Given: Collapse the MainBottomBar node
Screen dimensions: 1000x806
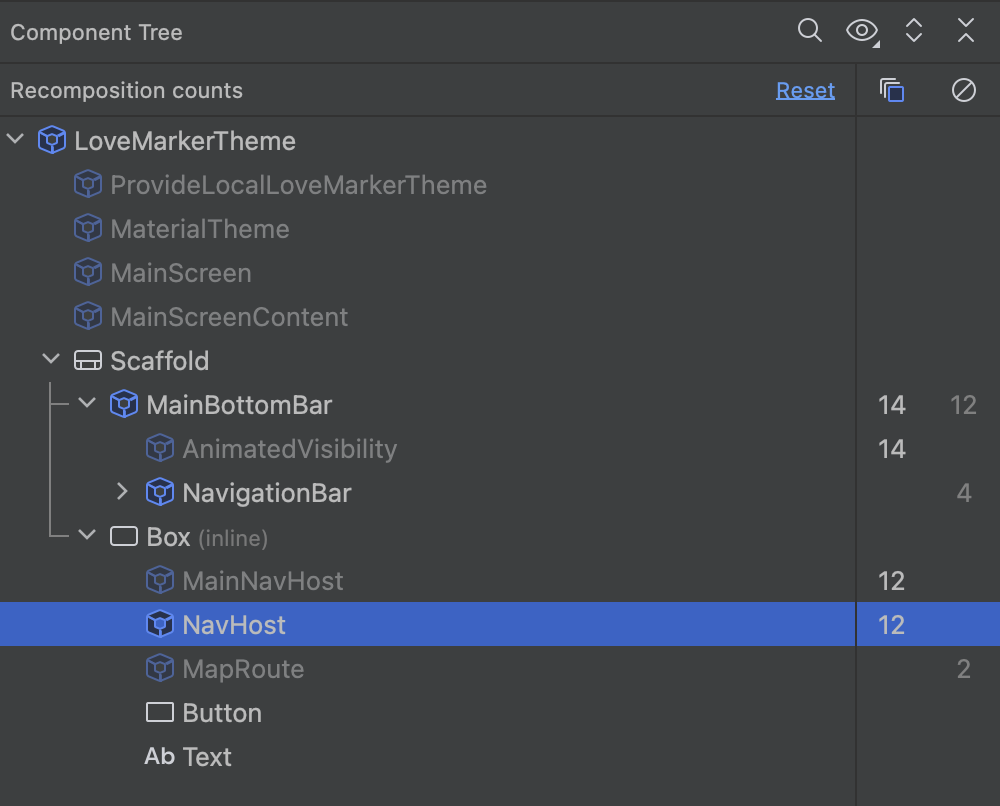Looking at the screenshot, I should pyautogui.click(x=88, y=405).
